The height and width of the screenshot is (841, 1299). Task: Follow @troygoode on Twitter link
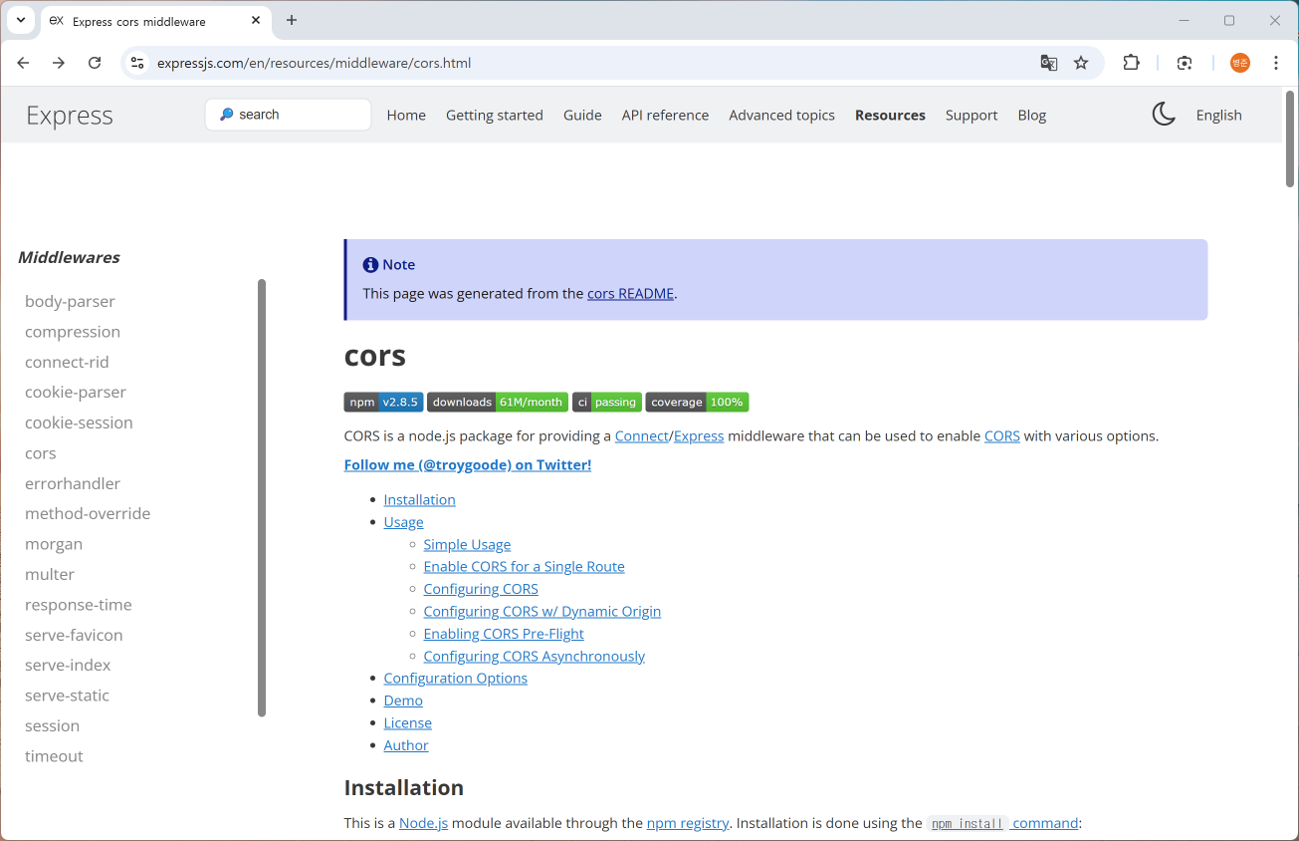pos(467,465)
